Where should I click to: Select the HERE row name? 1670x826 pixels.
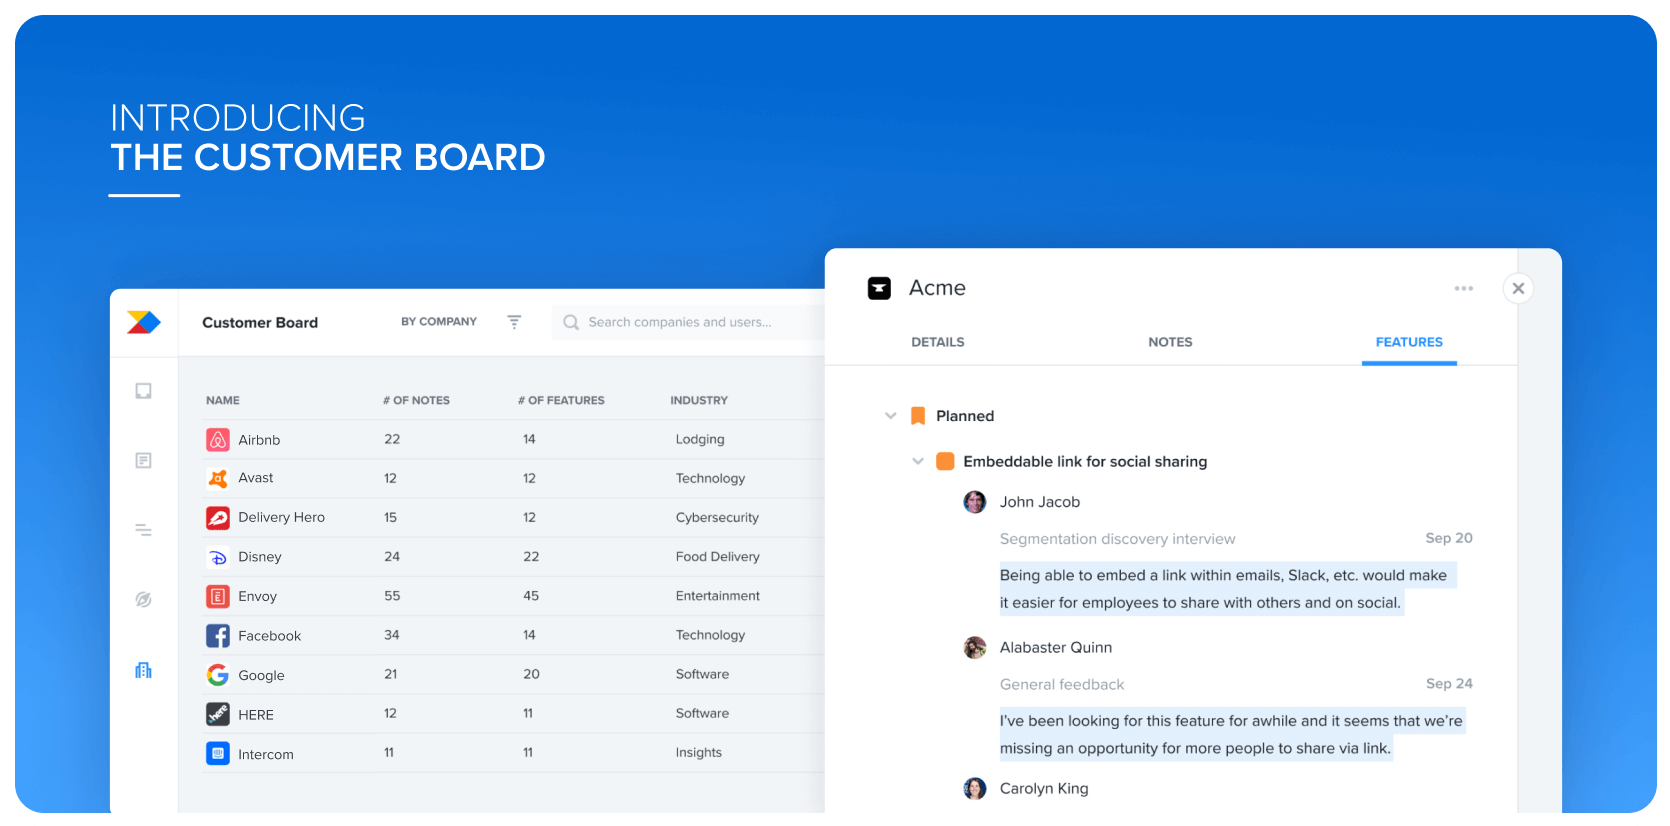[256, 715]
